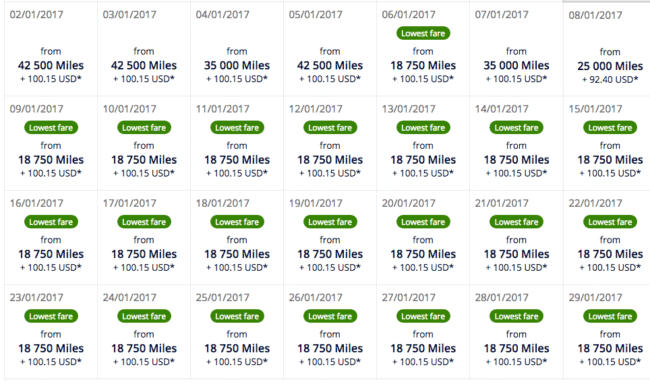Image resolution: width=650 pixels, height=384 pixels.
Task: Click Lowest fare badge for 09/01/2017
Action: pos(51,128)
